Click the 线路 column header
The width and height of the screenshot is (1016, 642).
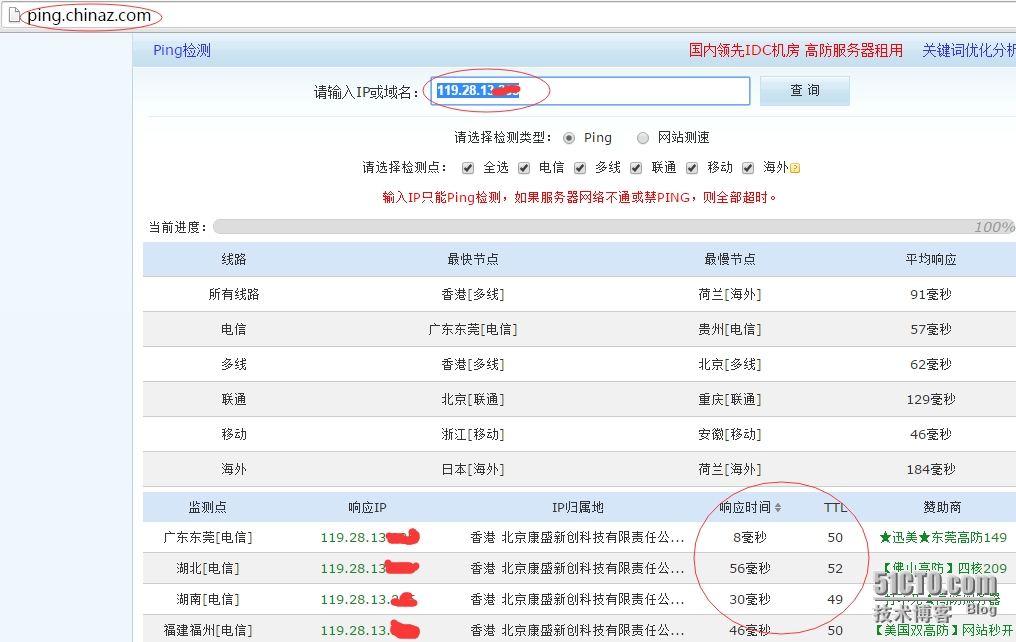coord(234,259)
